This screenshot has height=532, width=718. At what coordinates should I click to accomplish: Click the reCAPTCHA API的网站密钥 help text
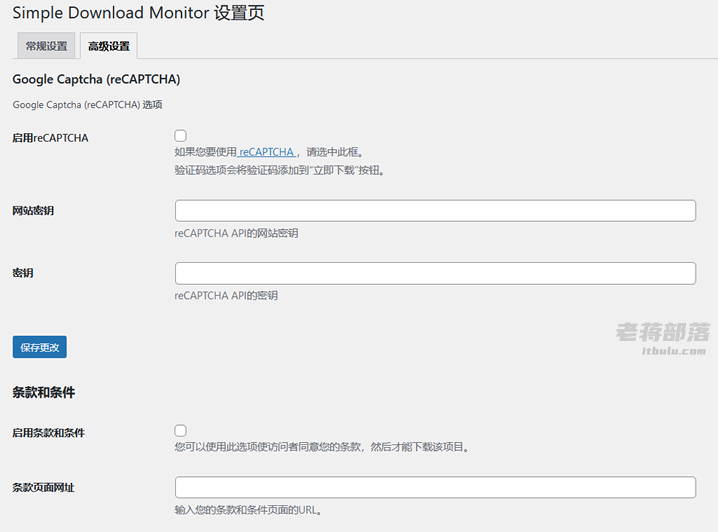pyautogui.click(x=236, y=233)
